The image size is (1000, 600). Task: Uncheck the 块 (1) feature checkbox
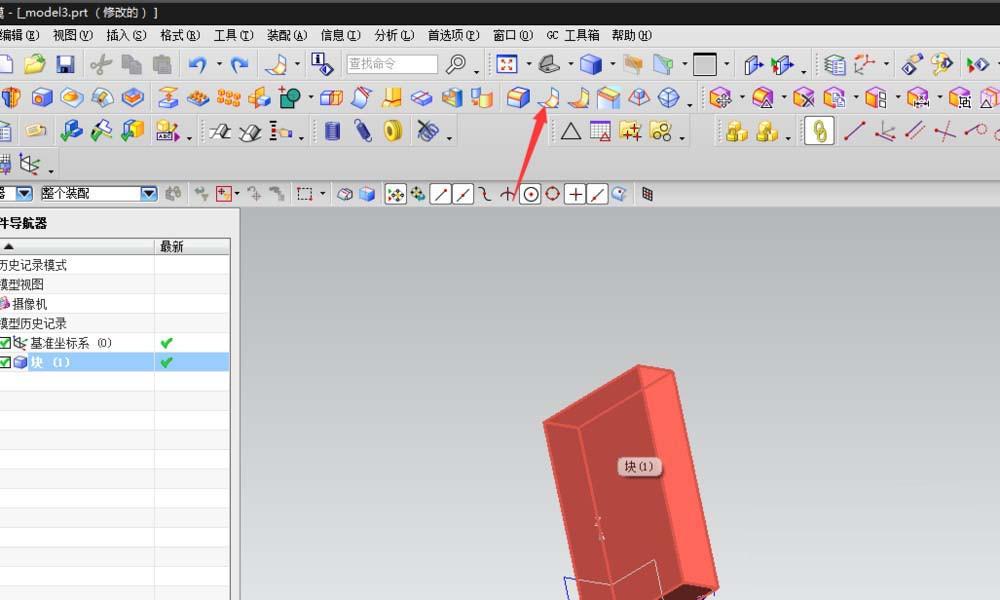[x=5, y=362]
